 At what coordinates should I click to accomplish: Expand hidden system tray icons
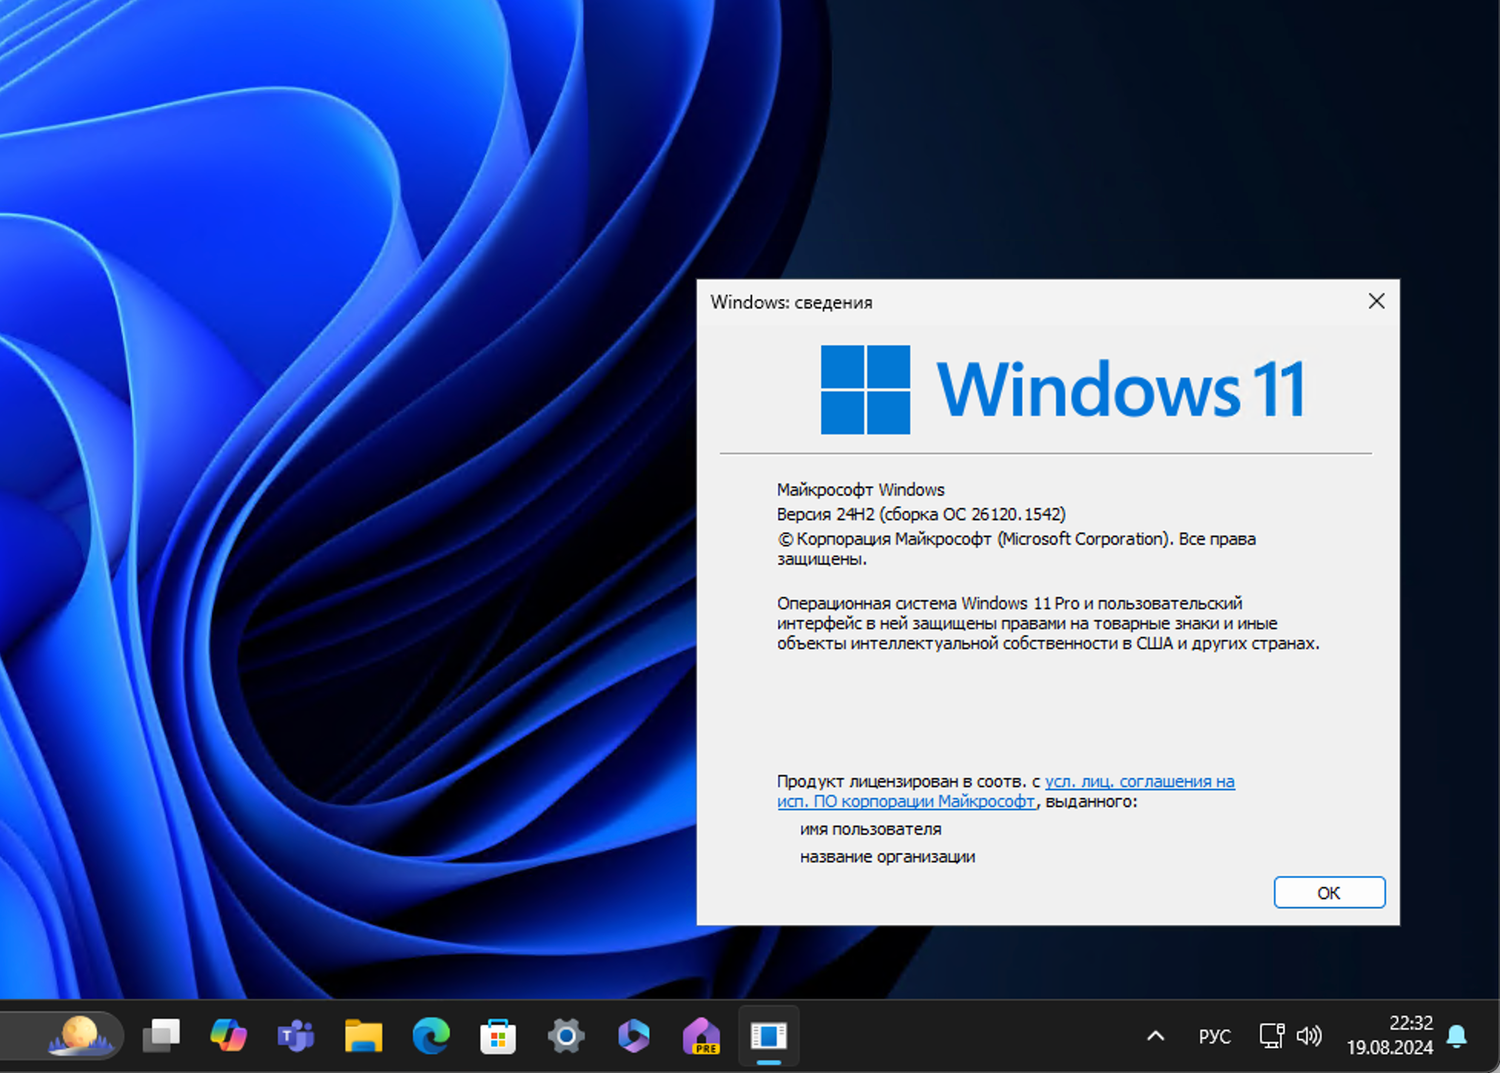tap(1155, 1036)
